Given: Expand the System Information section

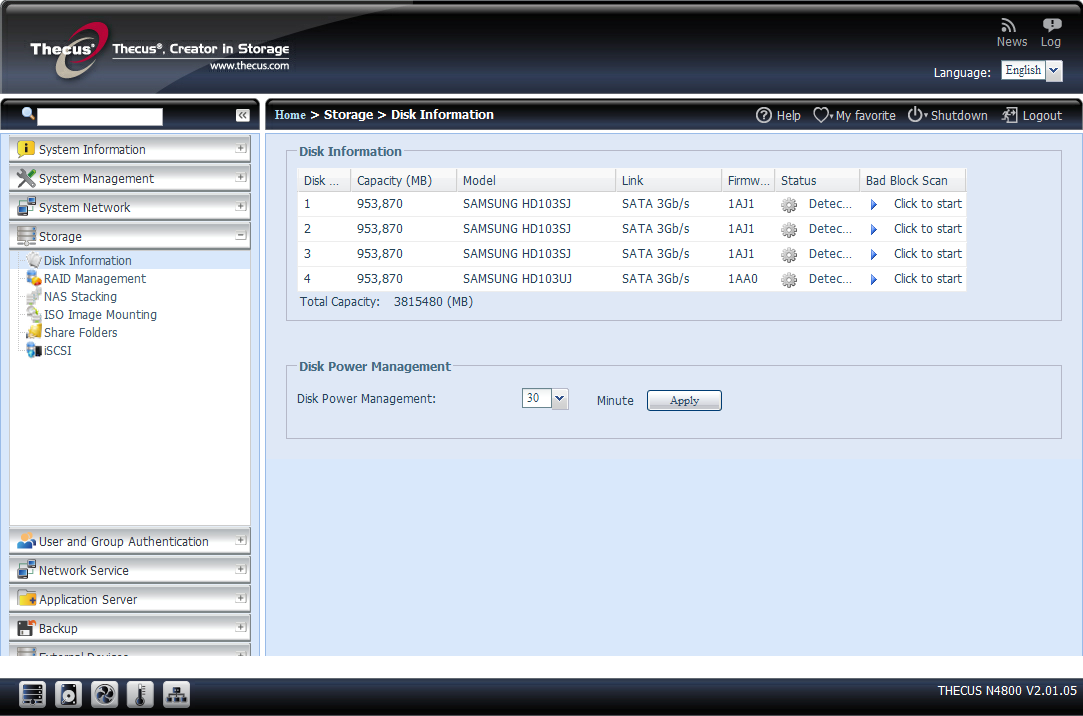Looking at the screenshot, I should tap(240, 148).
